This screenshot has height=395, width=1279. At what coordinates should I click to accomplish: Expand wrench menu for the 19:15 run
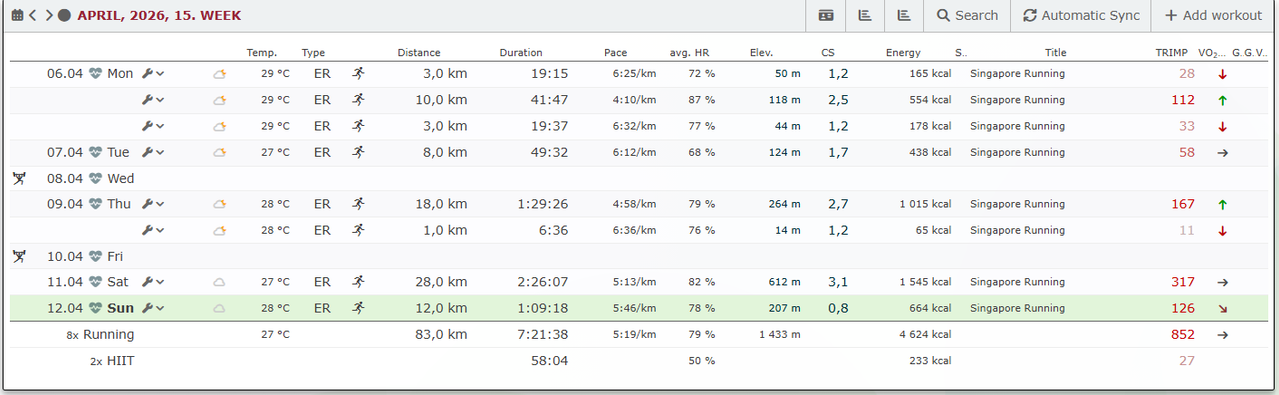[153, 73]
